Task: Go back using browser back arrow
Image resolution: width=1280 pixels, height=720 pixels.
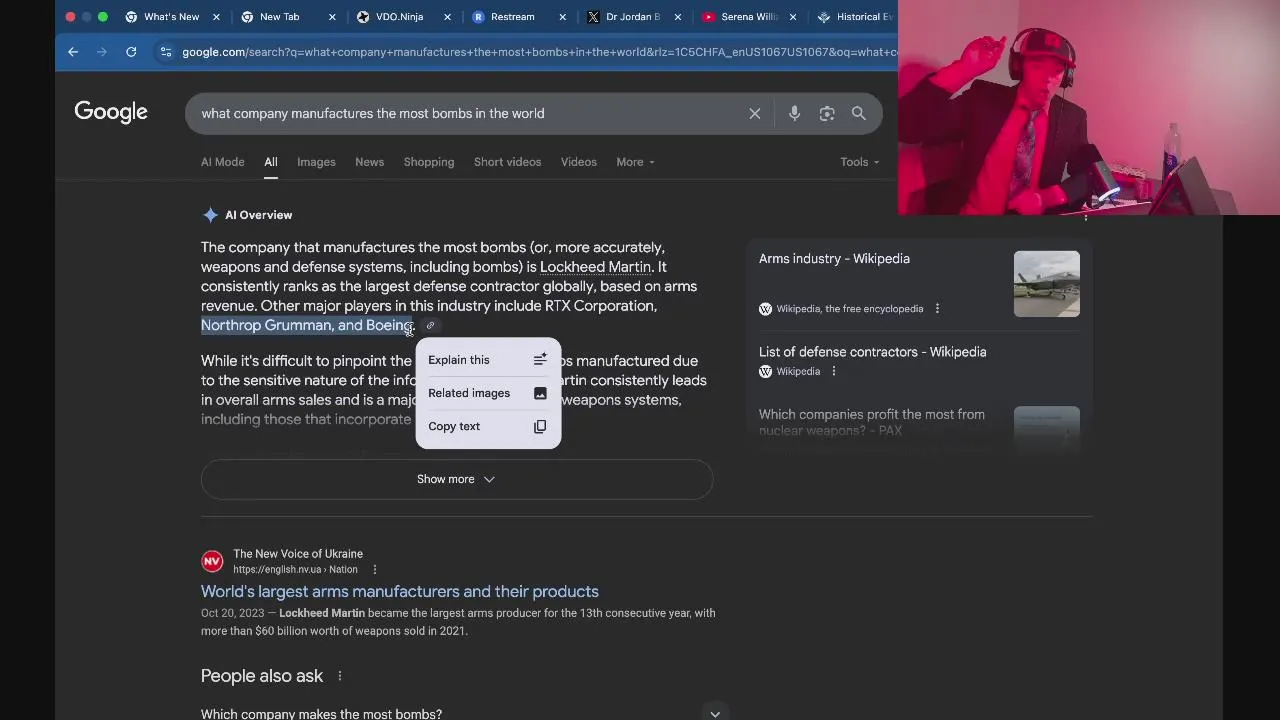Action: [x=73, y=52]
